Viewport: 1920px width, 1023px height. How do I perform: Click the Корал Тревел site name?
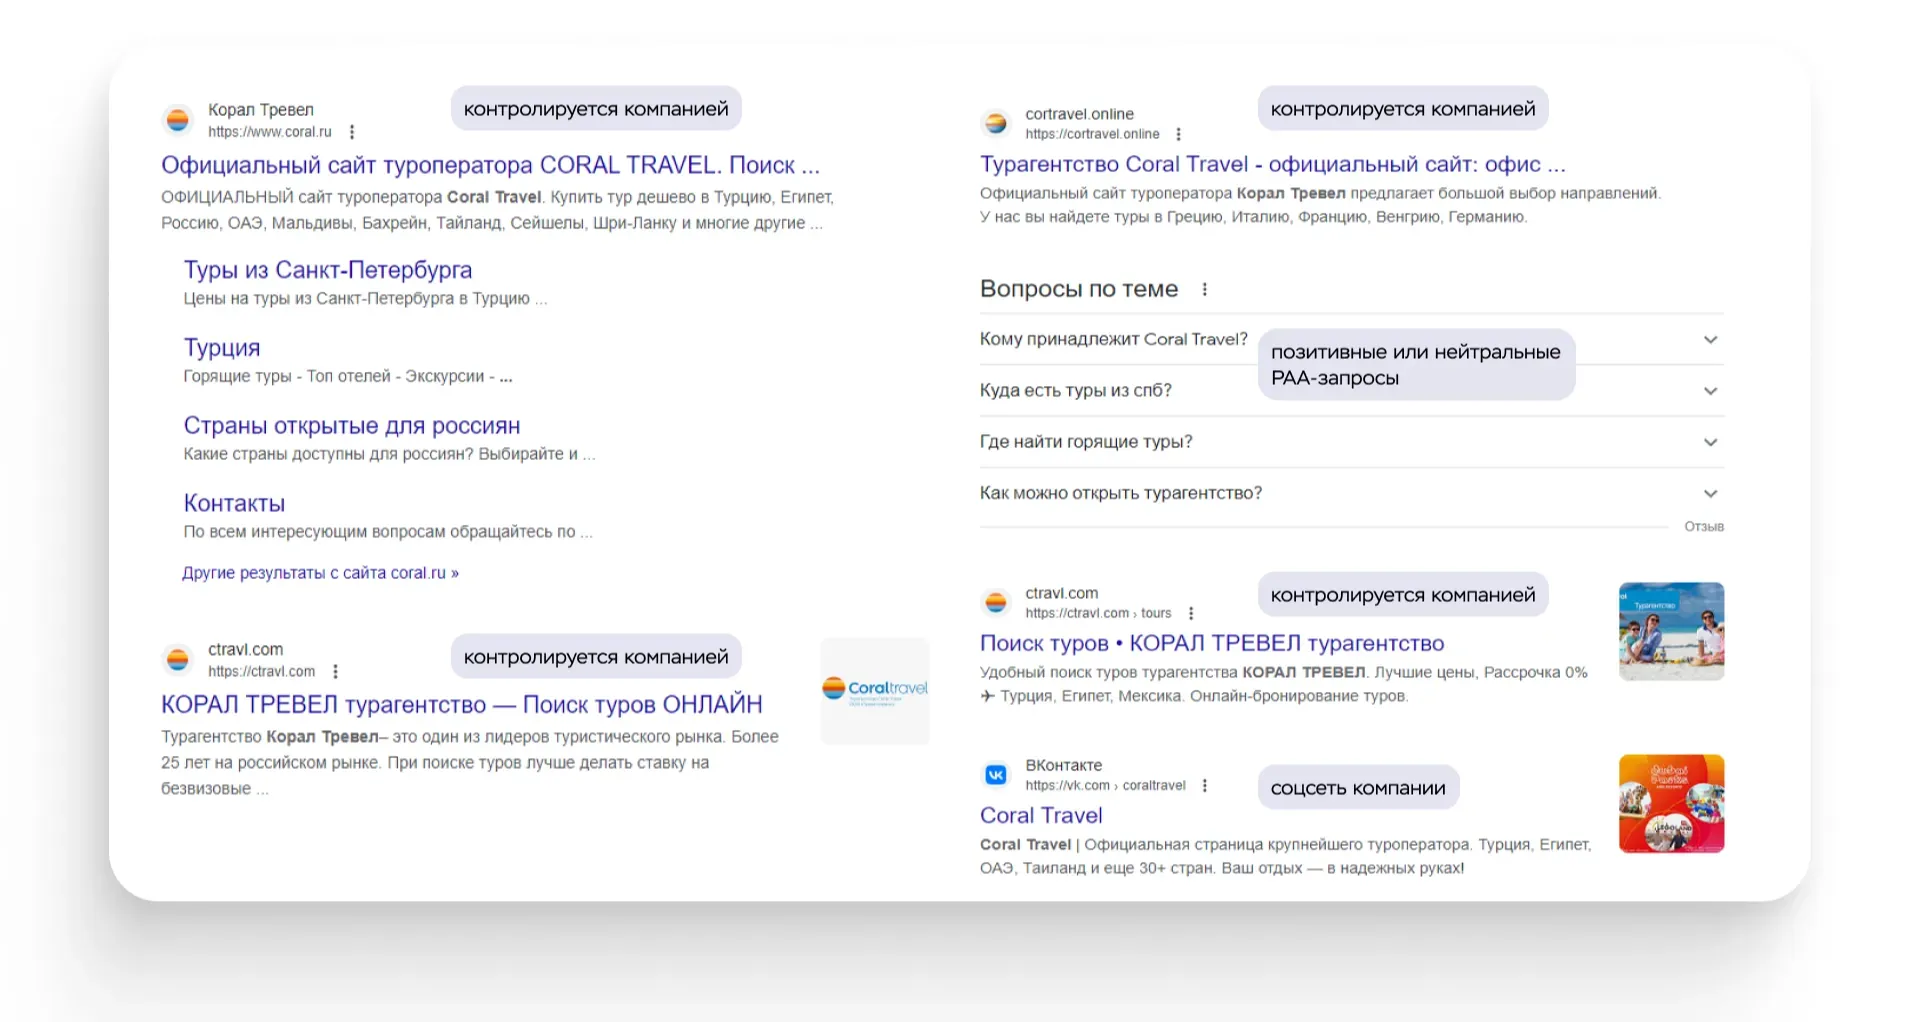pos(261,109)
